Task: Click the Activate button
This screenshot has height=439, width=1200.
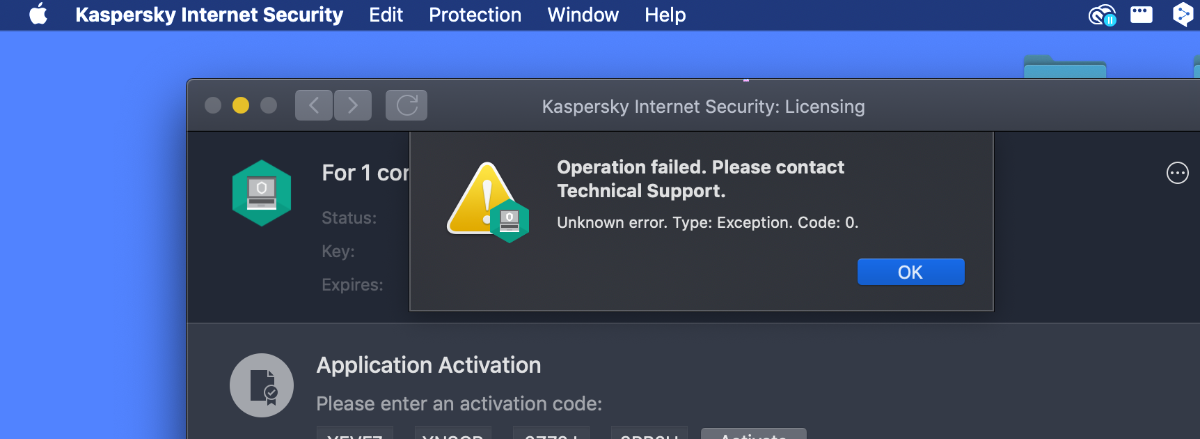Action: (753, 435)
